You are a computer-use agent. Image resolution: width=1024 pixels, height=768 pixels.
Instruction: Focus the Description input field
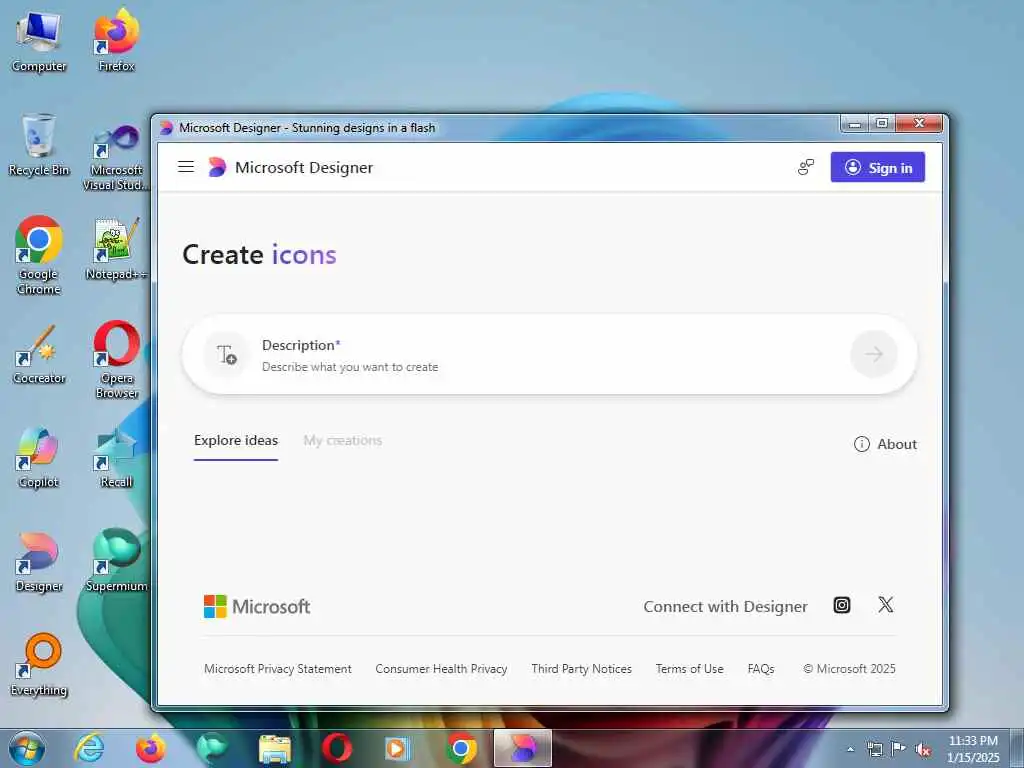549,355
